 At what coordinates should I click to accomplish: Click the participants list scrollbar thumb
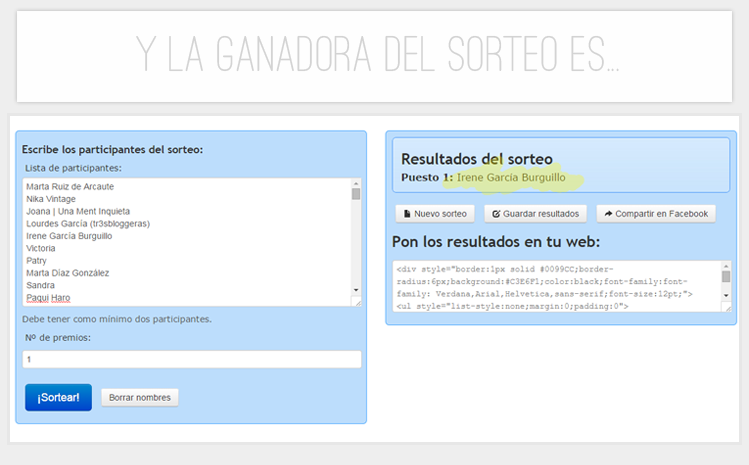coord(356,194)
